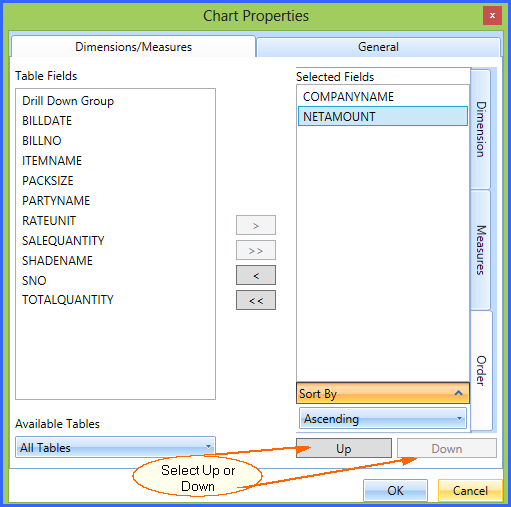Move the selected field Up
The height and width of the screenshot is (507, 511).
pyautogui.click(x=344, y=448)
